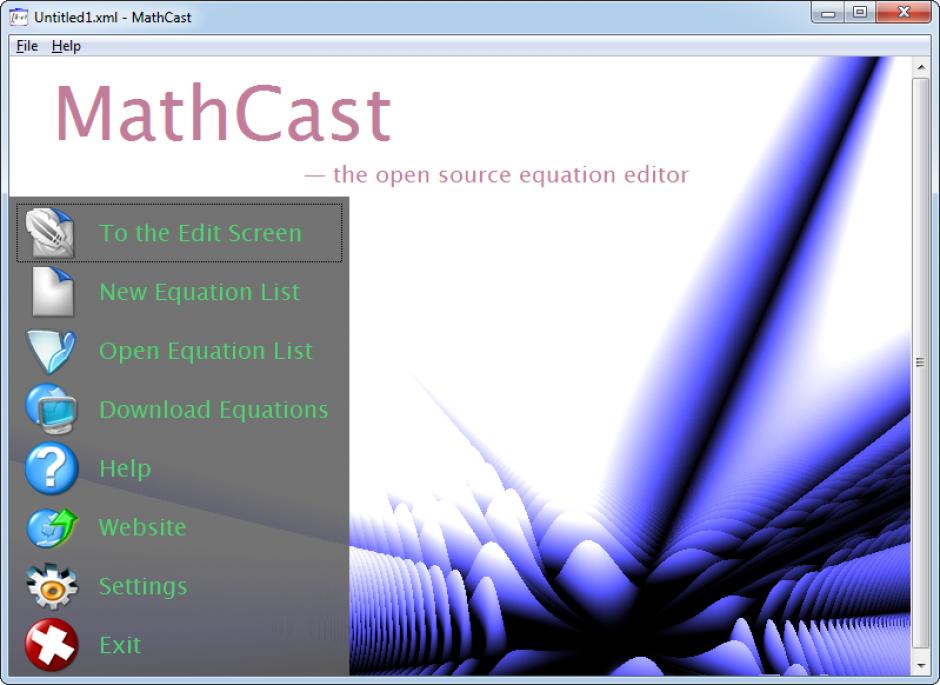The width and height of the screenshot is (940, 685).
Task: Minimize the MathCast window
Action: [828, 13]
